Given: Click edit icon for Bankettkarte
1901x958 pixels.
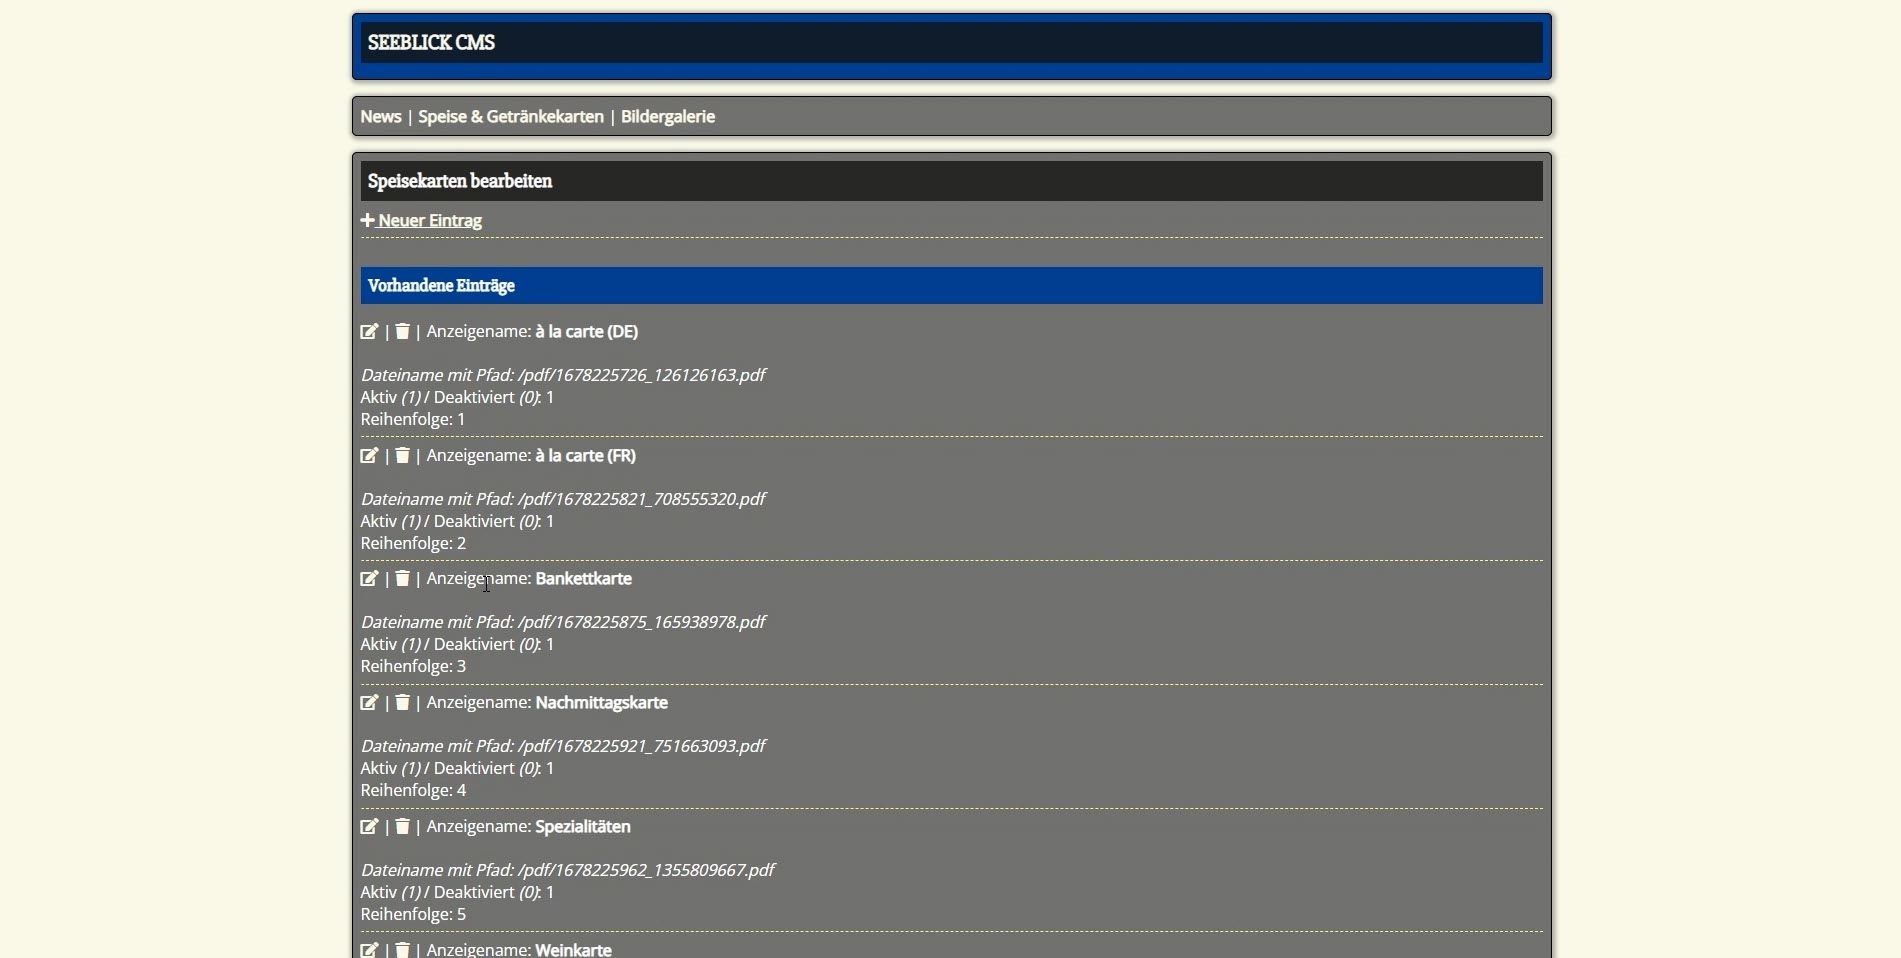Looking at the screenshot, I should pos(369,578).
